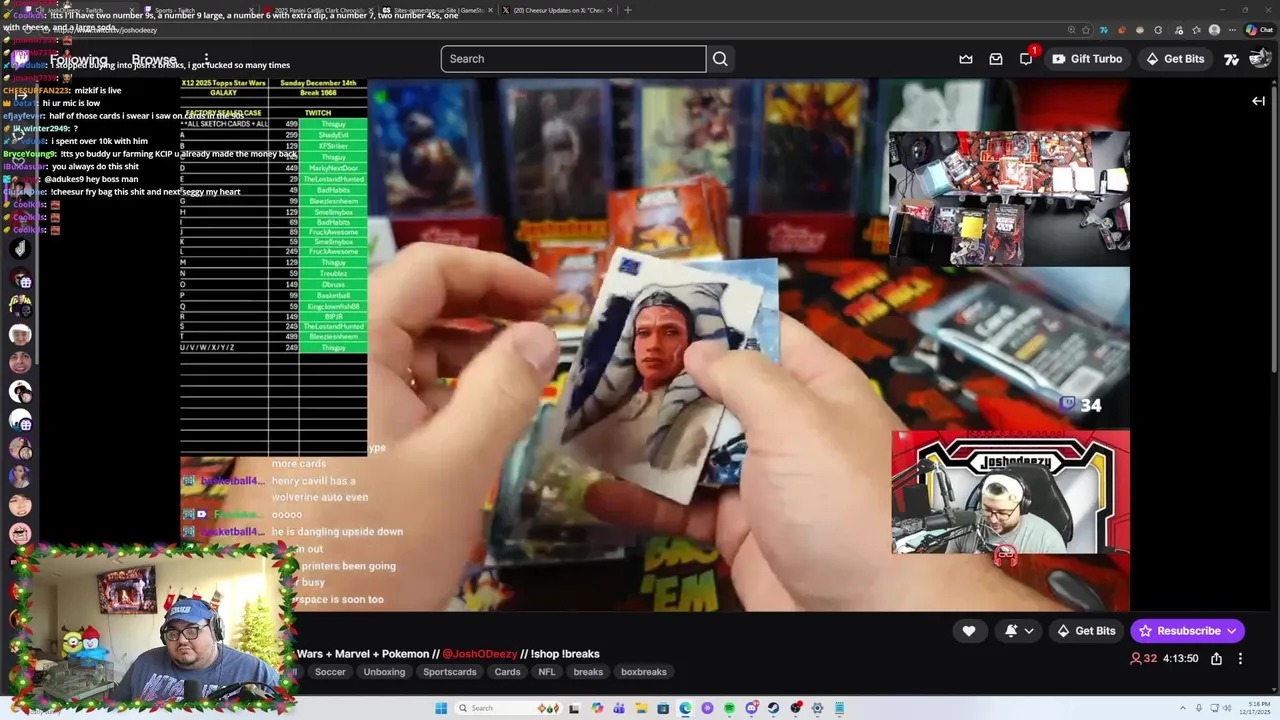Open Microsoft Edge from the taskbar

(x=685, y=708)
